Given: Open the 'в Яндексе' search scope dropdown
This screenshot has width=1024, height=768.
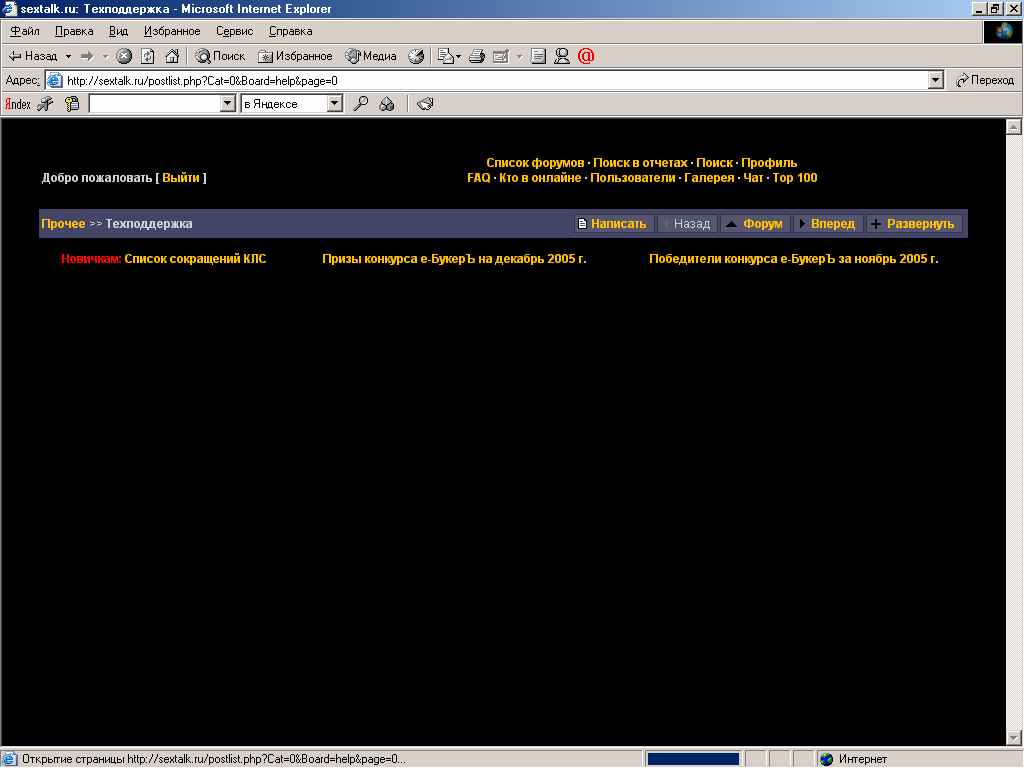Looking at the screenshot, I should pos(334,103).
